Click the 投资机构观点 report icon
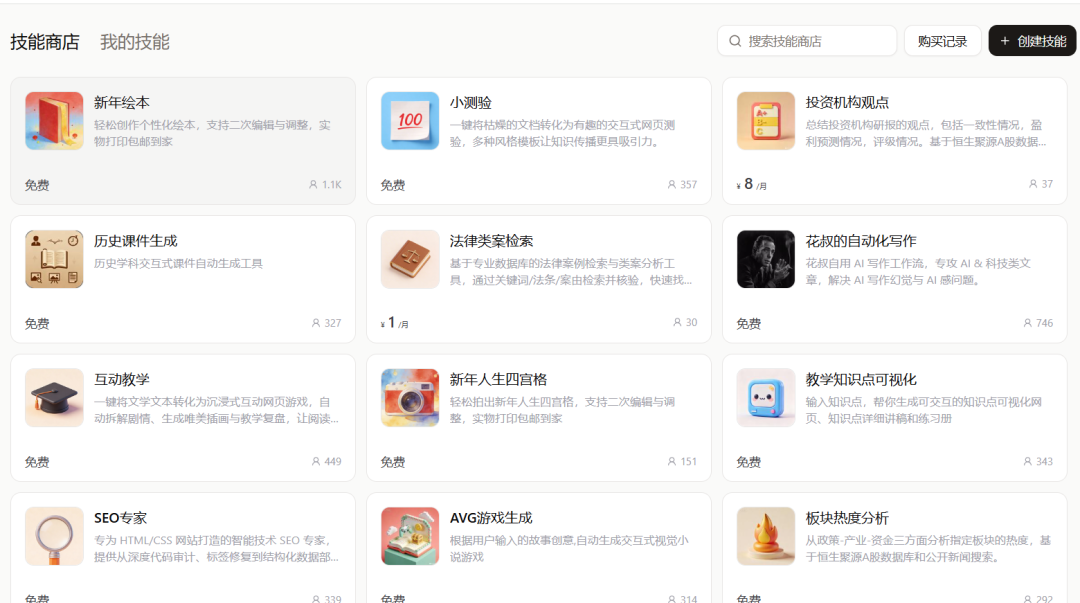Image resolution: width=1080 pixels, height=603 pixels. [x=766, y=121]
